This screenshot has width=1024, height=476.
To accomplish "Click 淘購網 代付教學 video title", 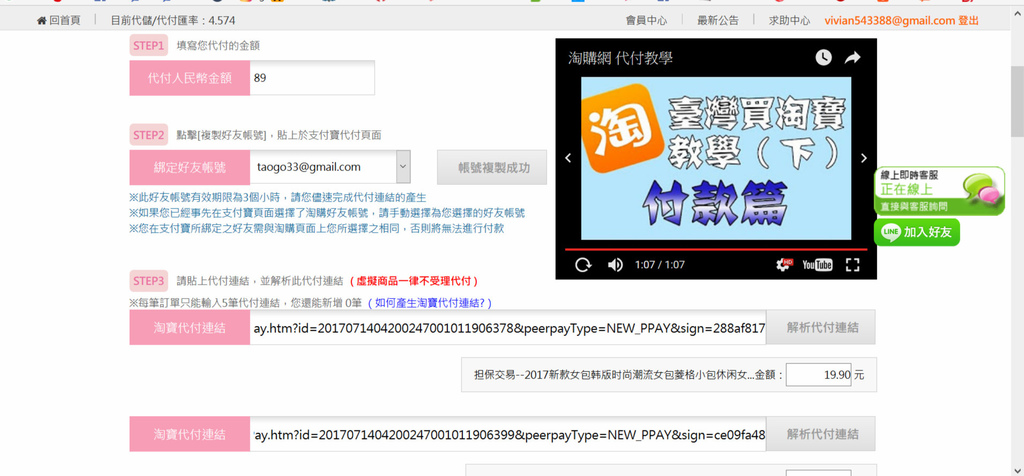I will tap(620, 58).
